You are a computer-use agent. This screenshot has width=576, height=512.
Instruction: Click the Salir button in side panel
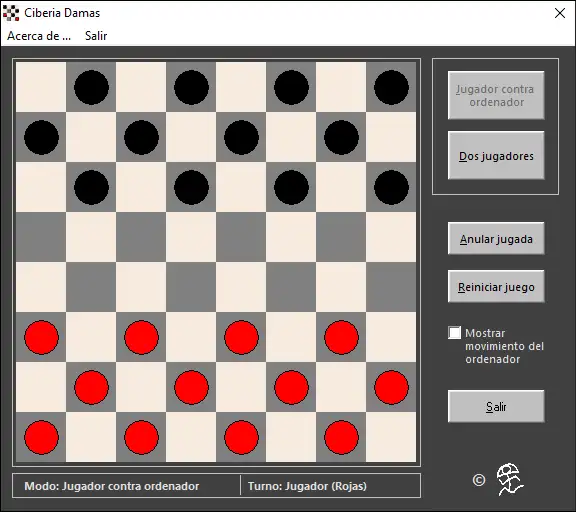click(x=496, y=406)
